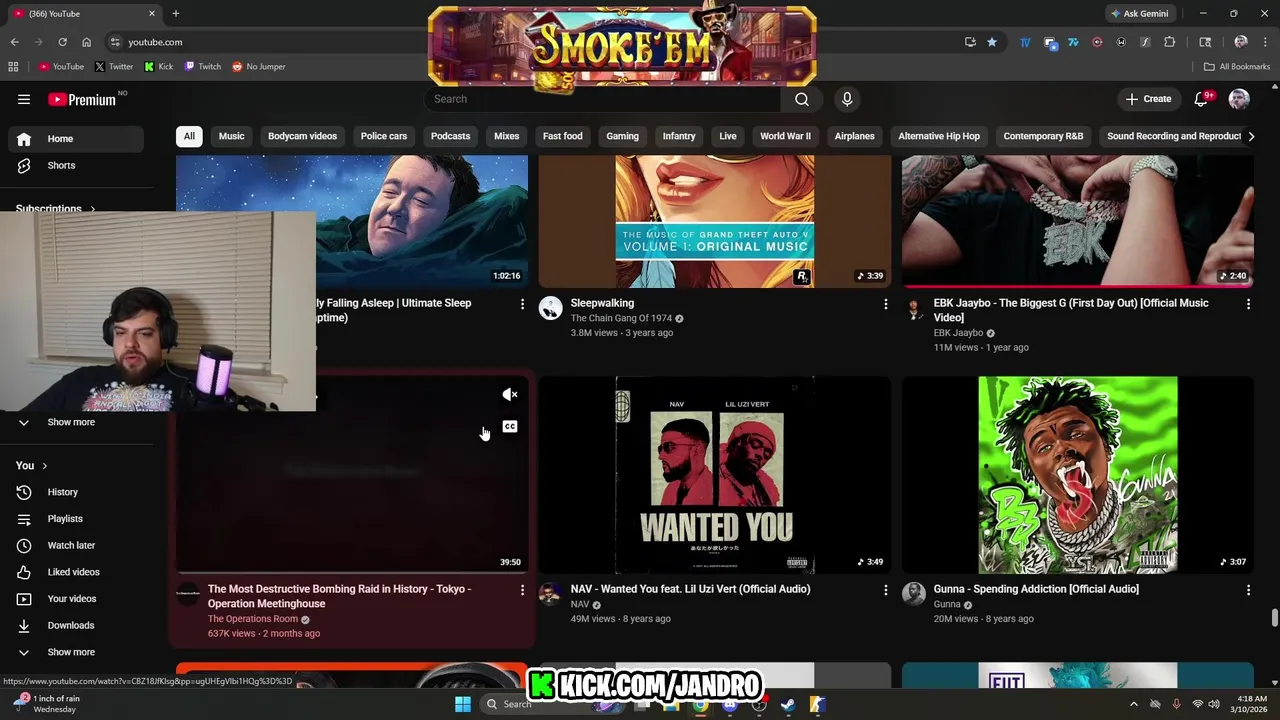Open the Windows Start menu

point(463,704)
